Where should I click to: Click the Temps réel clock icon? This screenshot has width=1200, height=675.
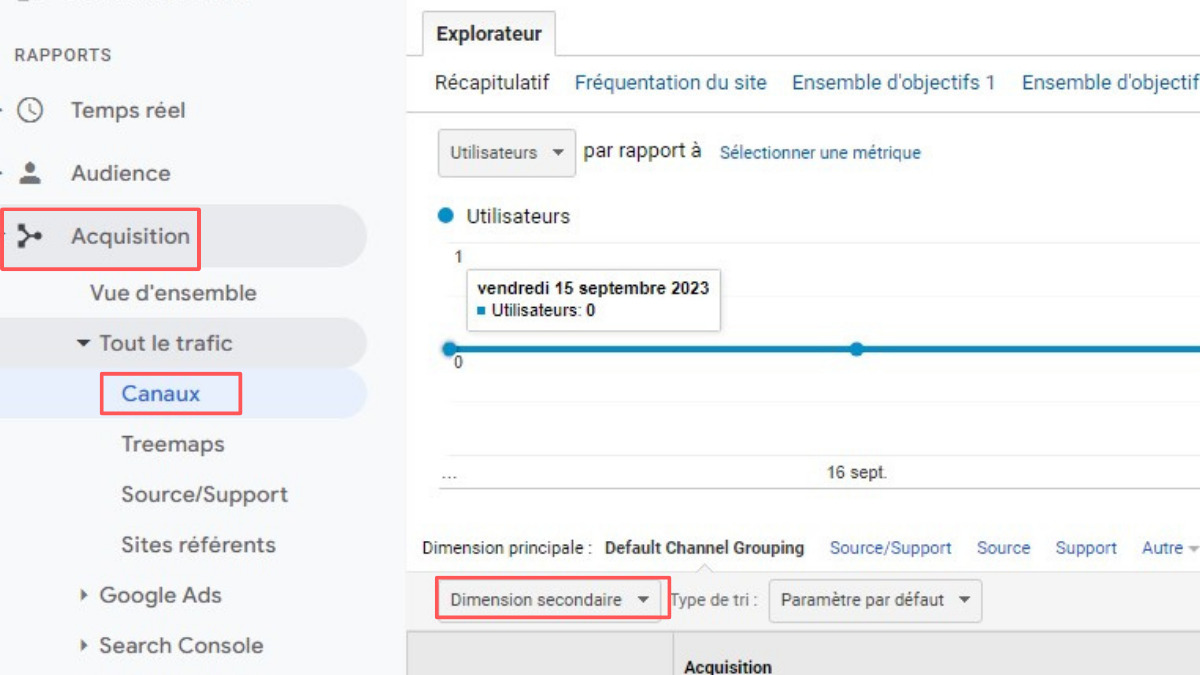coord(31,110)
